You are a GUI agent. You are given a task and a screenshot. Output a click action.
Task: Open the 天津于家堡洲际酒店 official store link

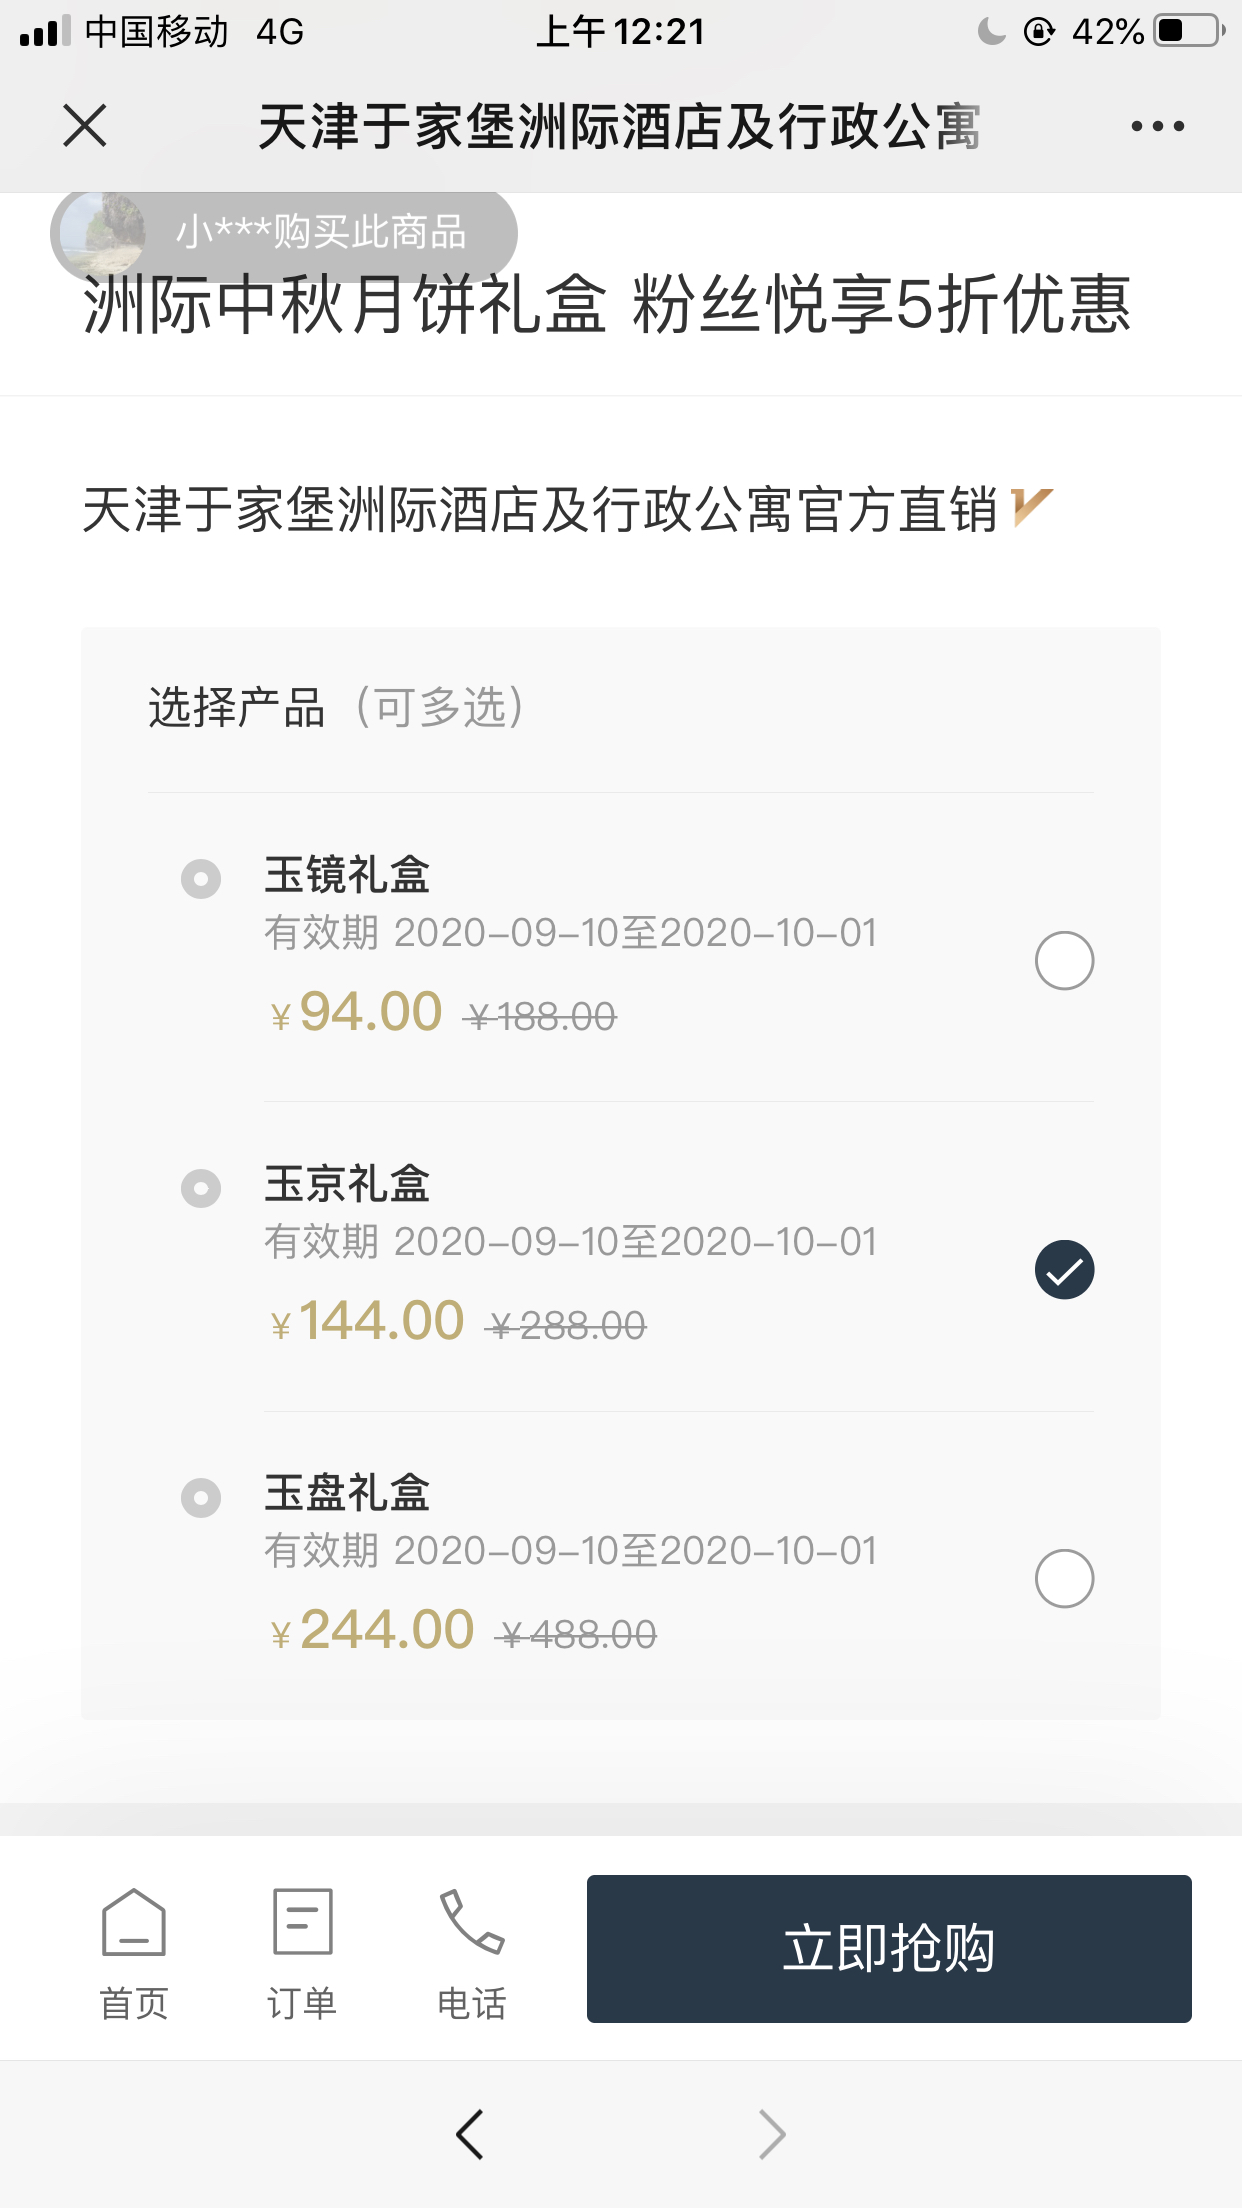coord(540,510)
